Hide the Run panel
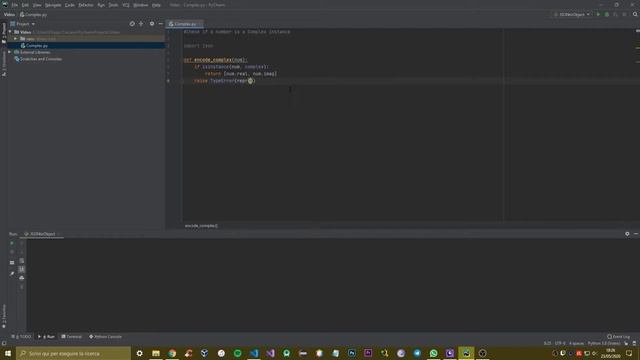 [636, 234]
